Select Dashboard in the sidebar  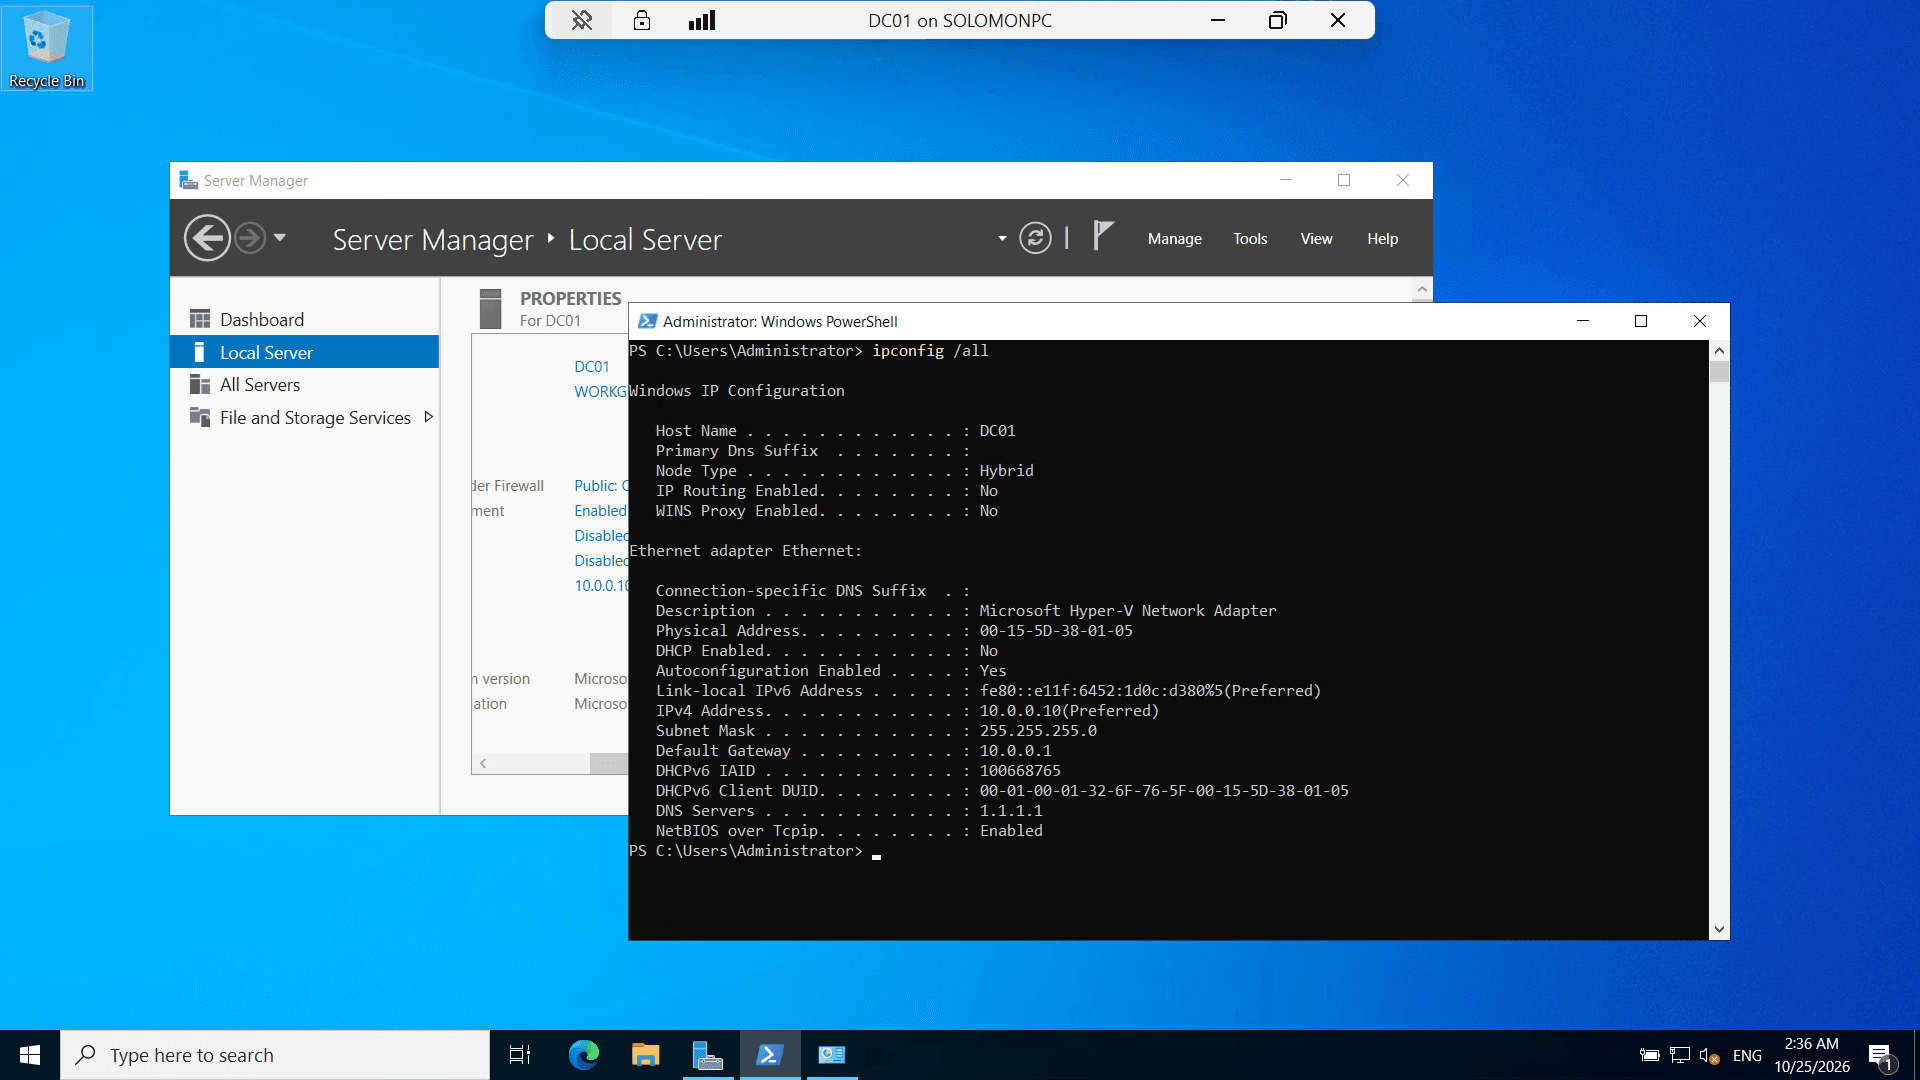[304, 319]
